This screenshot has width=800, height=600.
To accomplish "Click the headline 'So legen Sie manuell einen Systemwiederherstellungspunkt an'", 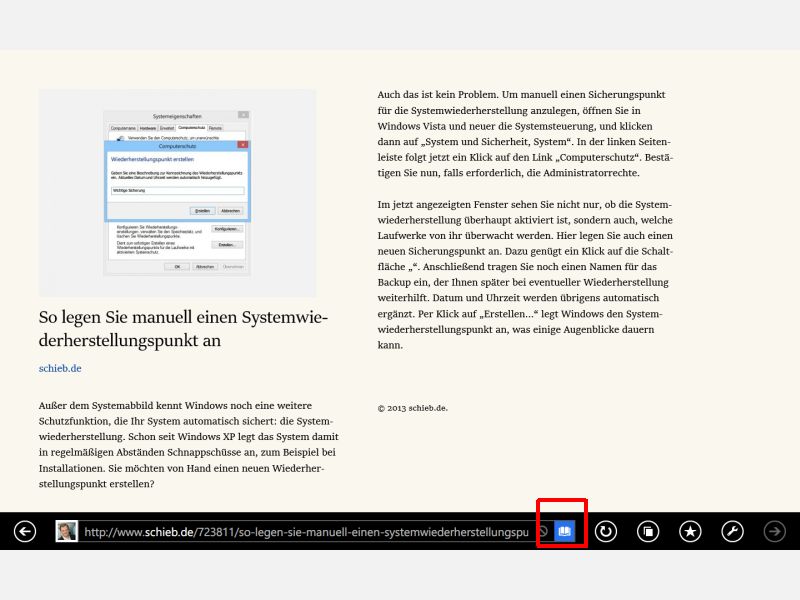I will tap(183, 329).
